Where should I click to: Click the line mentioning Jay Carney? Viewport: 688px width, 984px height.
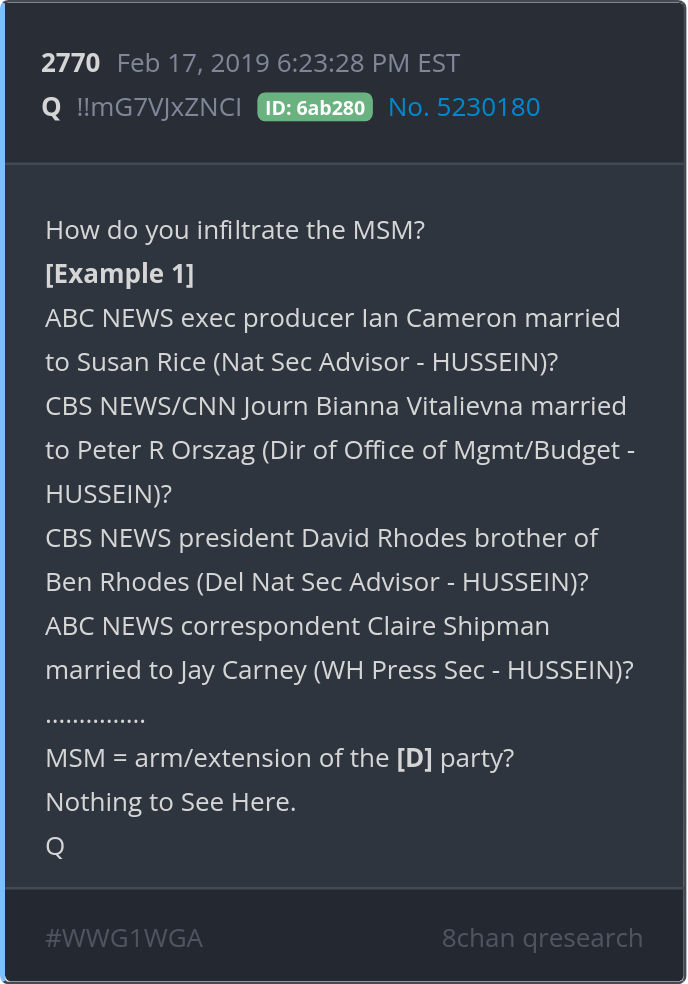tap(340, 670)
